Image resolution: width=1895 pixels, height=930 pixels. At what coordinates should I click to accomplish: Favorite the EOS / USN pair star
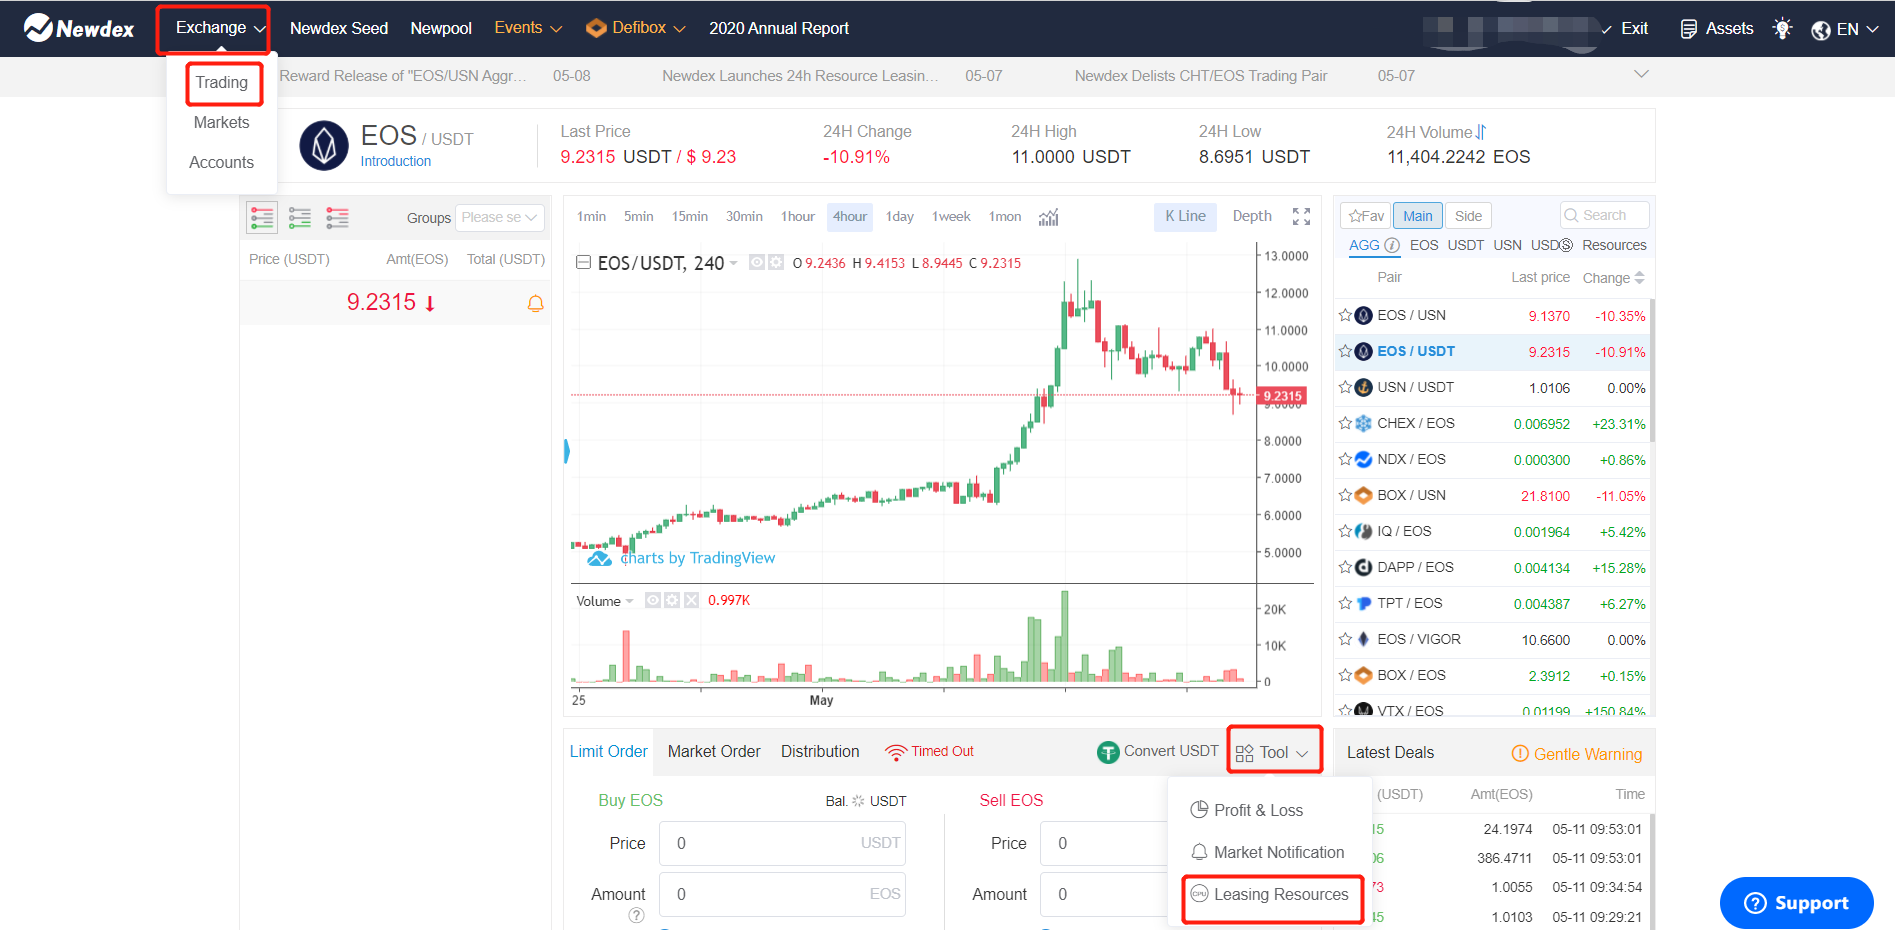(x=1345, y=315)
